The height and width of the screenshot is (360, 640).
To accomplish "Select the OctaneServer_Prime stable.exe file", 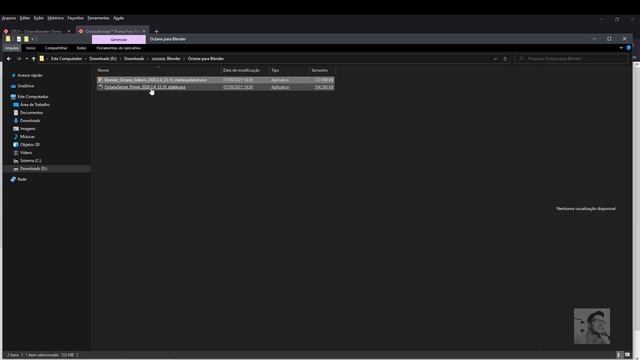I will point(216,87).
